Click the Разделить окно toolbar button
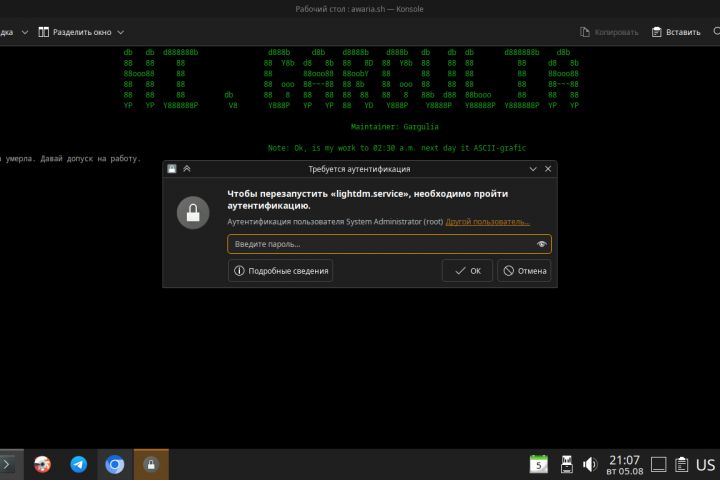 (75, 32)
